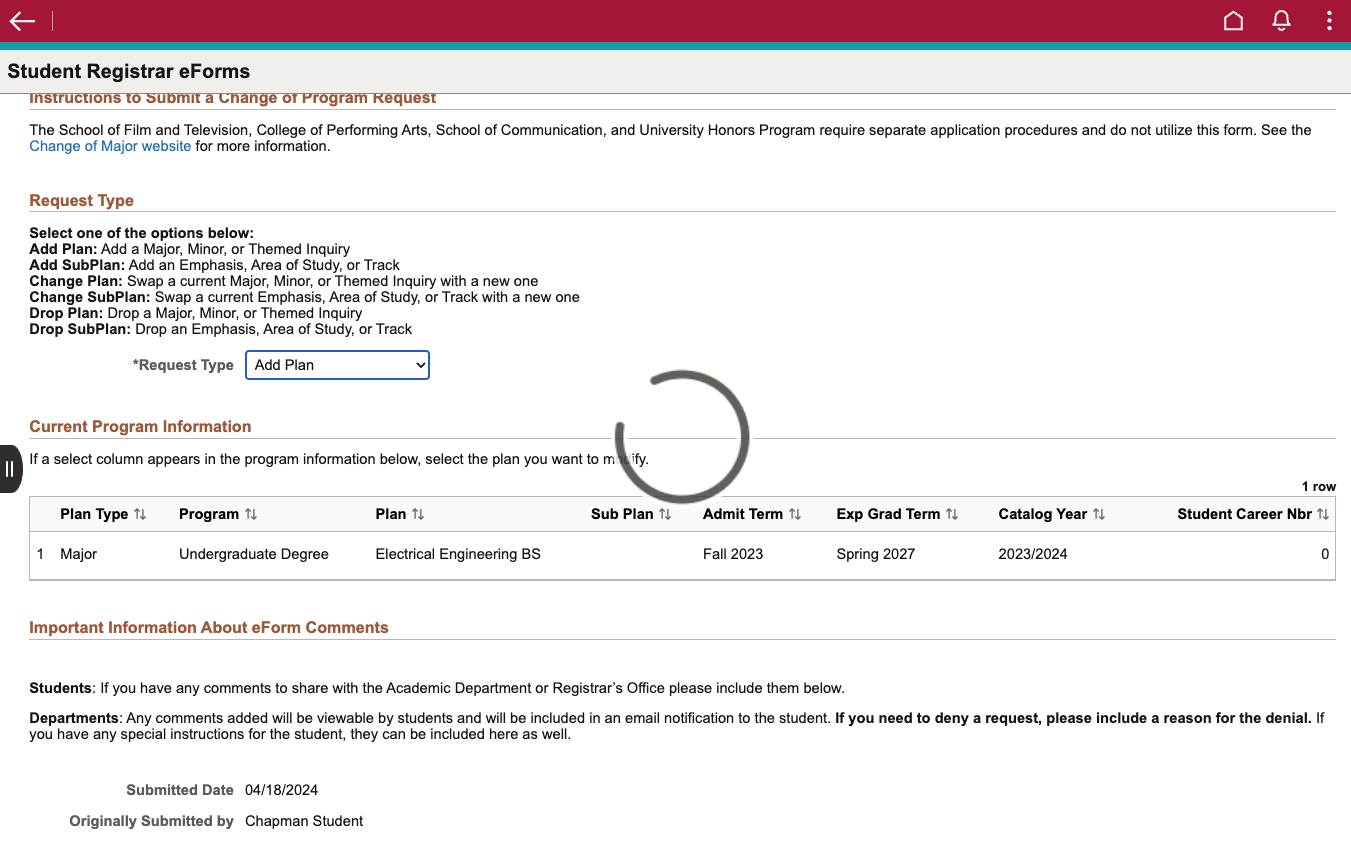Open the Home page icon
The height and width of the screenshot is (846, 1351).
click(1234, 21)
